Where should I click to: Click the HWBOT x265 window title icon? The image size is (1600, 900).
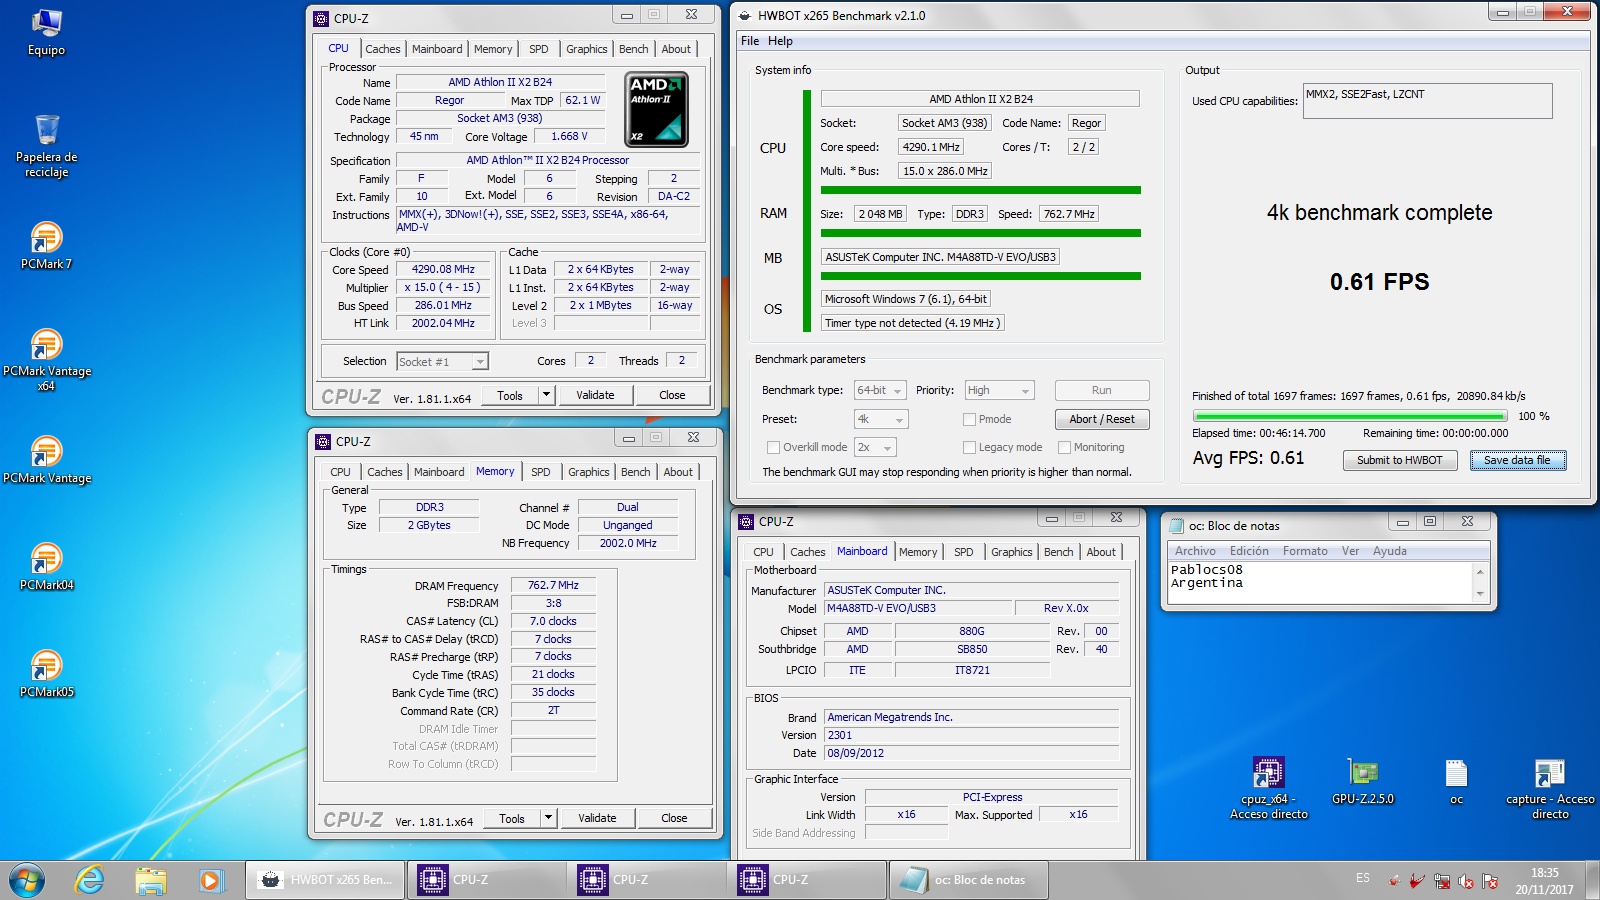tap(744, 15)
